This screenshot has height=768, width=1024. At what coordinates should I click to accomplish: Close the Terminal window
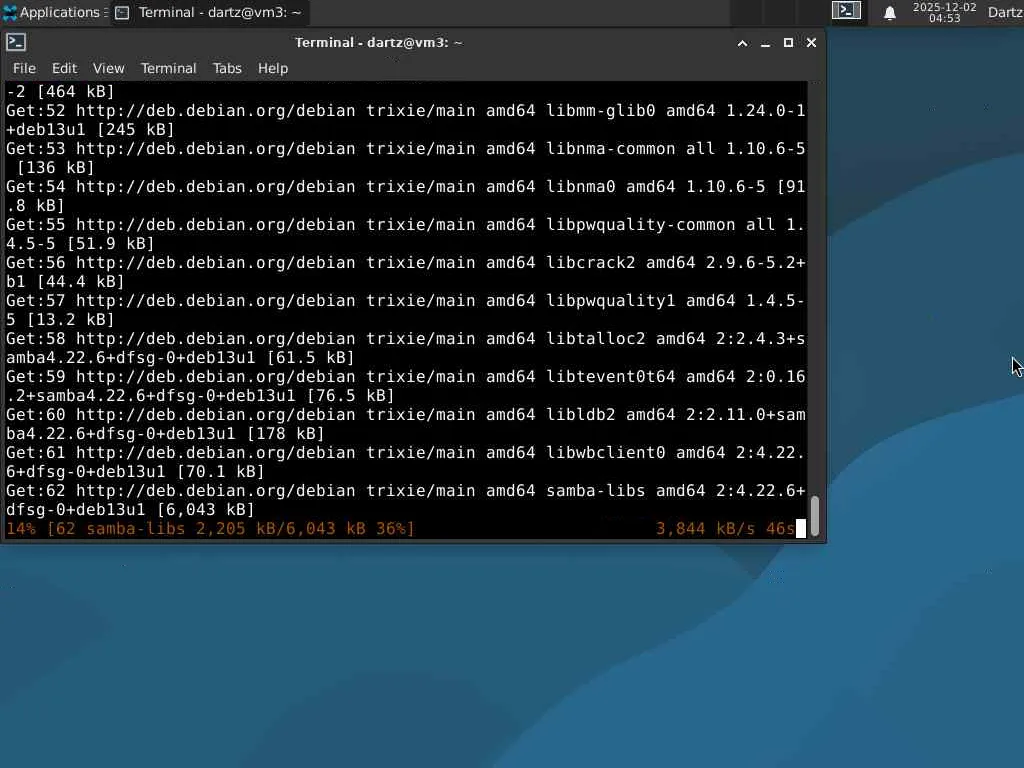(x=811, y=43)
